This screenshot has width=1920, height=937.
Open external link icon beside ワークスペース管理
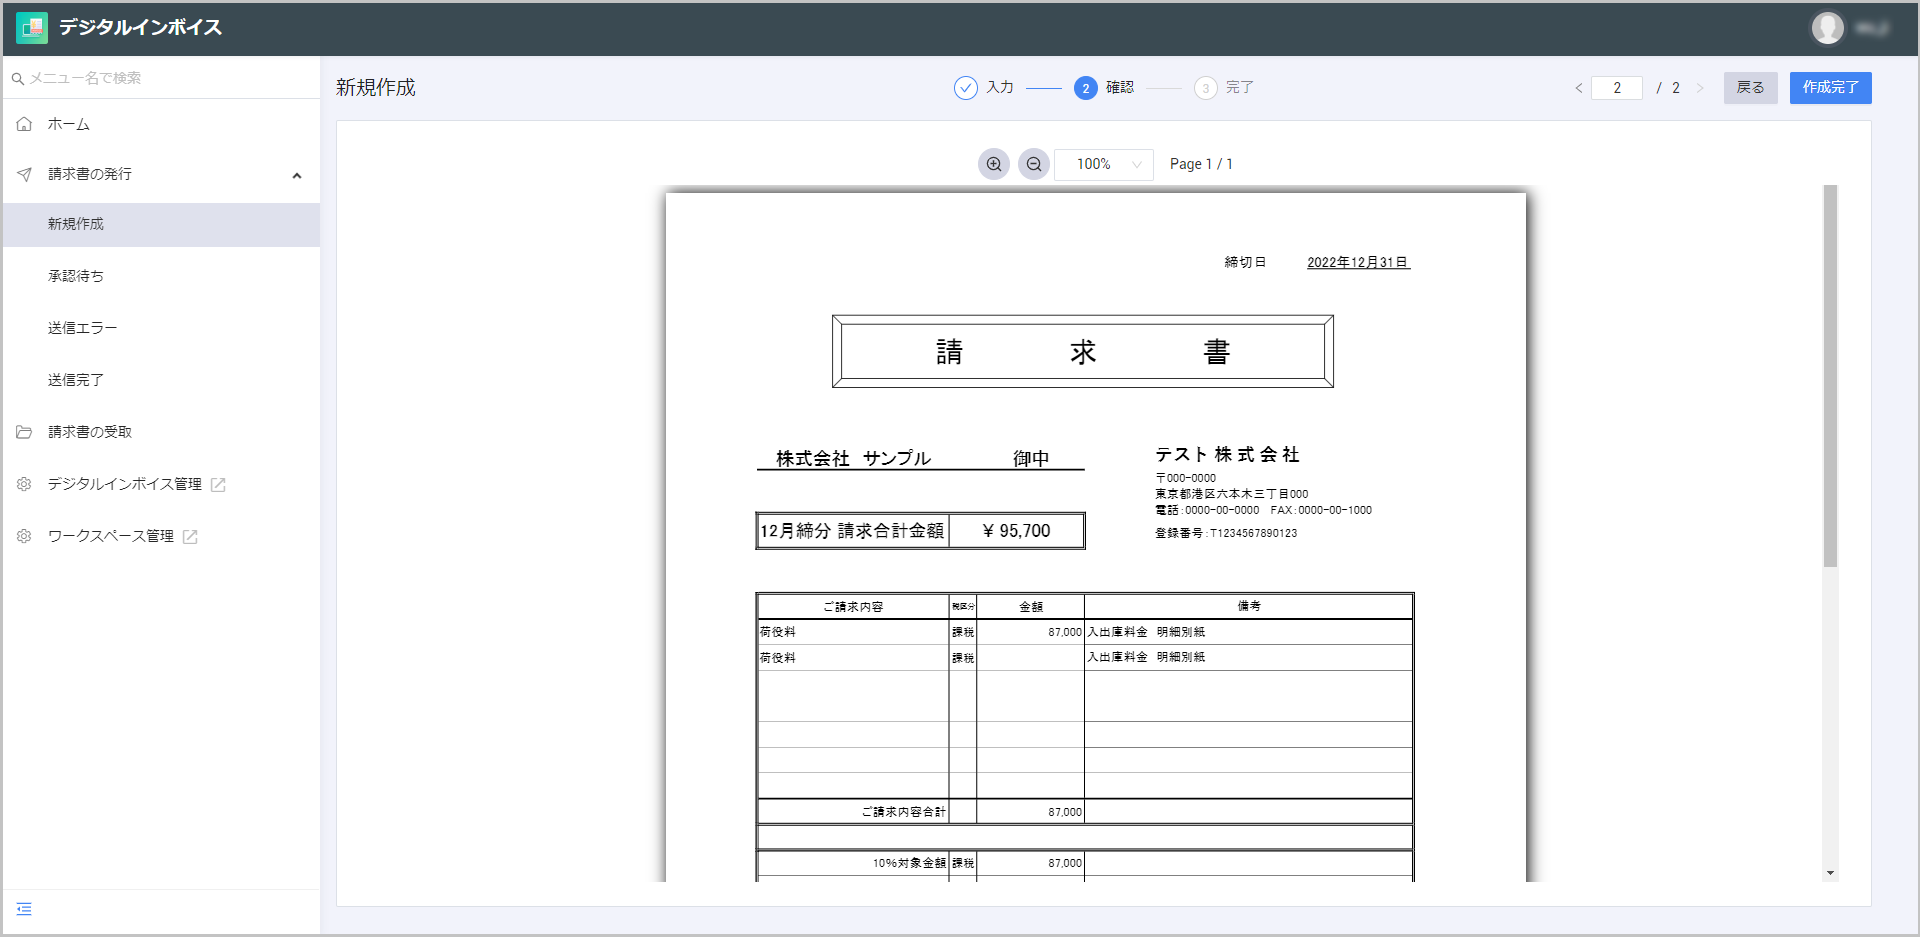190,537
